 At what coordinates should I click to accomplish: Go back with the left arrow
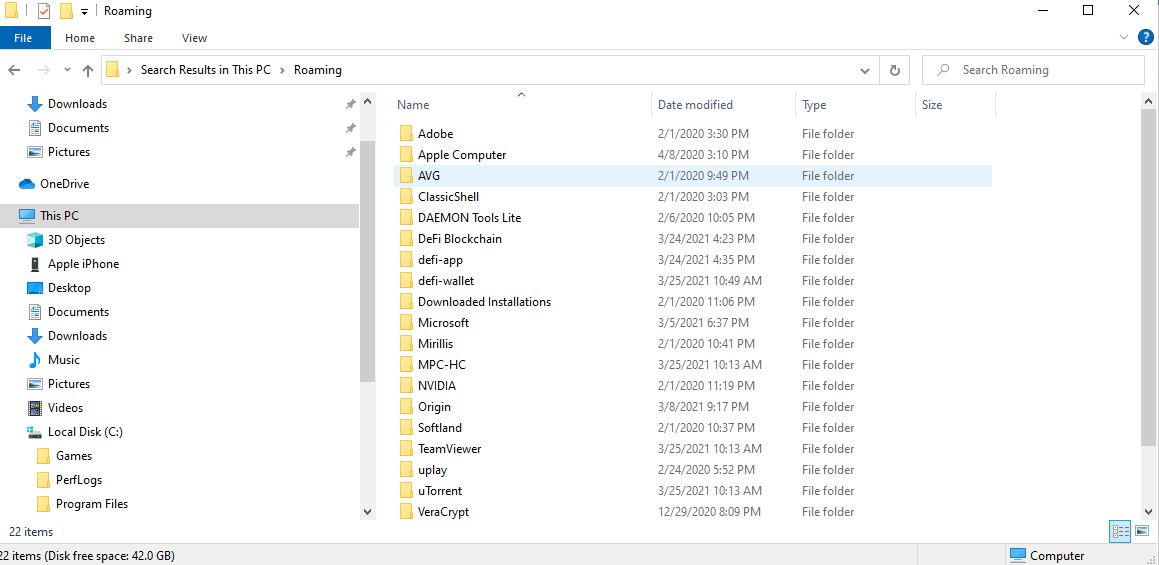pos(14,70)
